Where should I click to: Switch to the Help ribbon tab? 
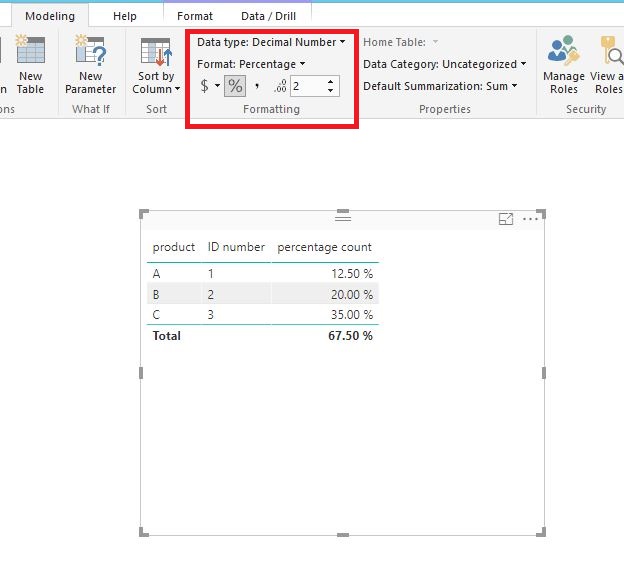(x=125, y=16)
